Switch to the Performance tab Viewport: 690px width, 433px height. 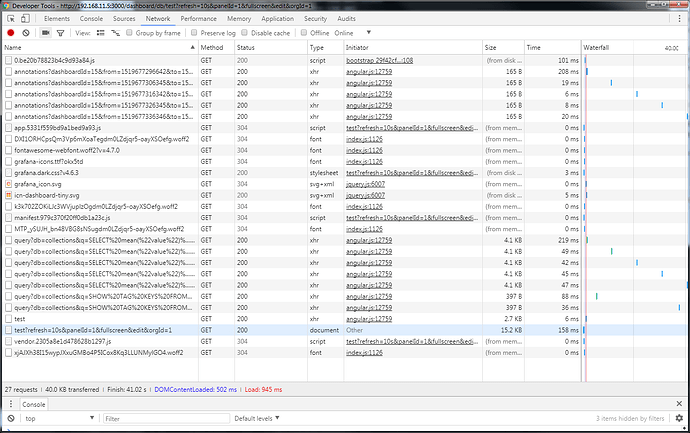point(198,18)
